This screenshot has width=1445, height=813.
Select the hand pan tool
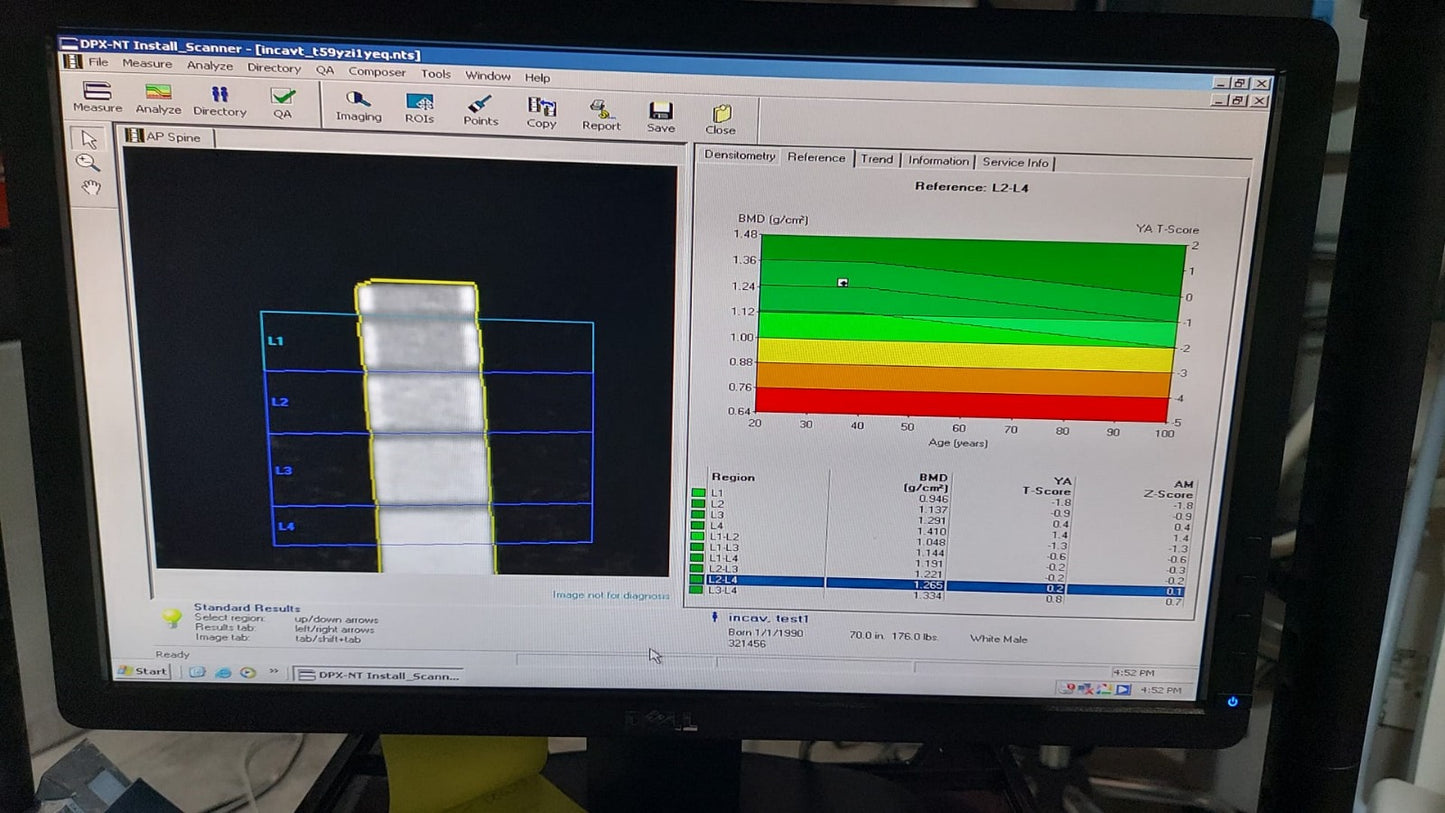point(91,187)
